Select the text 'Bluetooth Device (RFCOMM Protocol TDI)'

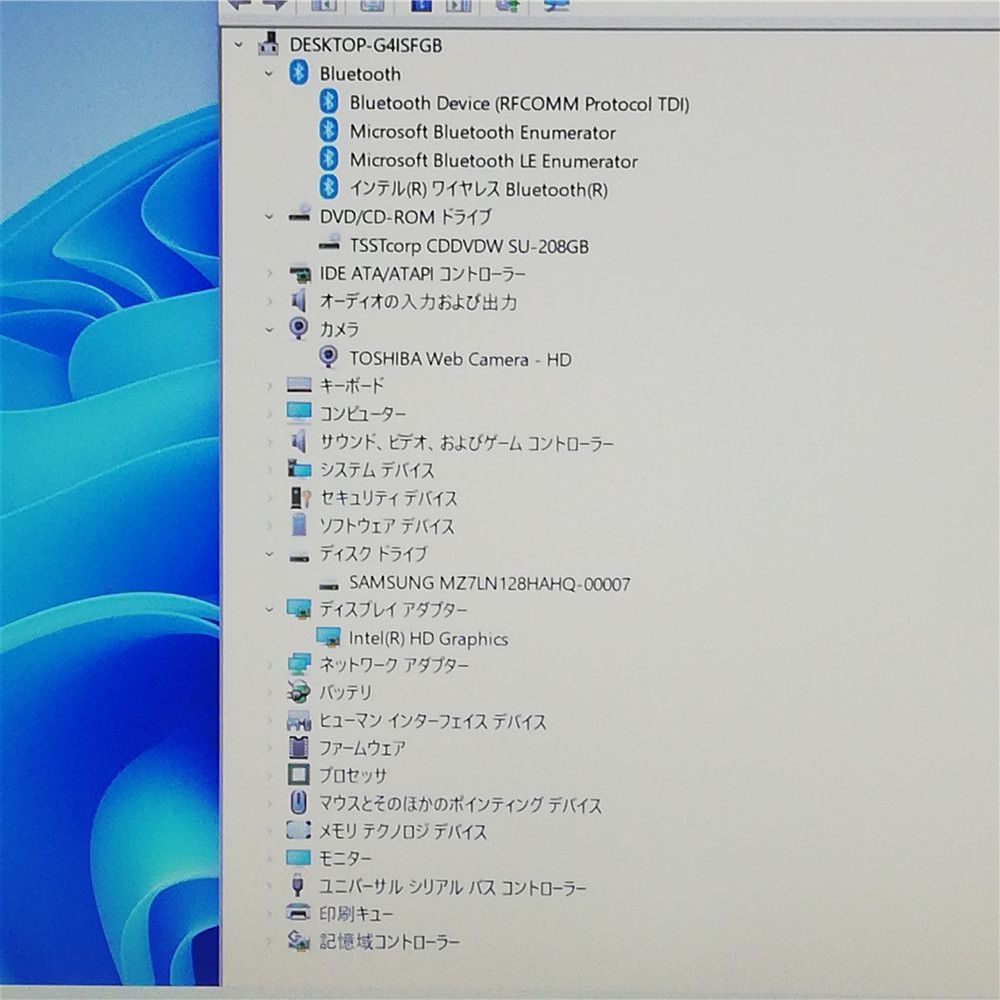coord(519,103)
